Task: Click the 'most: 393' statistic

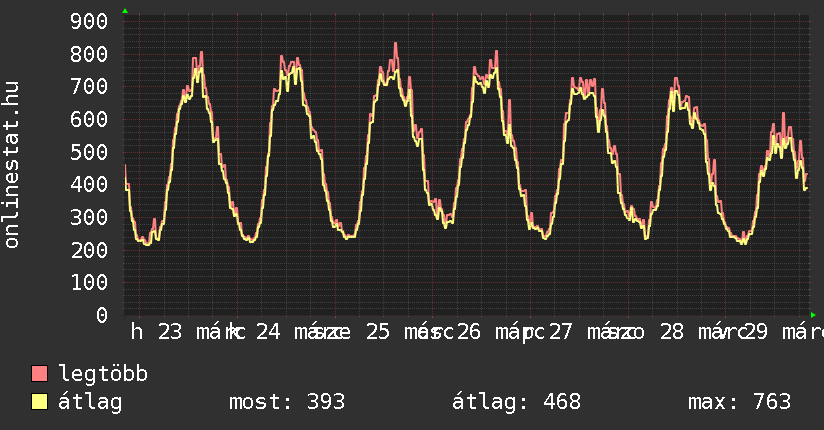Action: coord(287,402)
